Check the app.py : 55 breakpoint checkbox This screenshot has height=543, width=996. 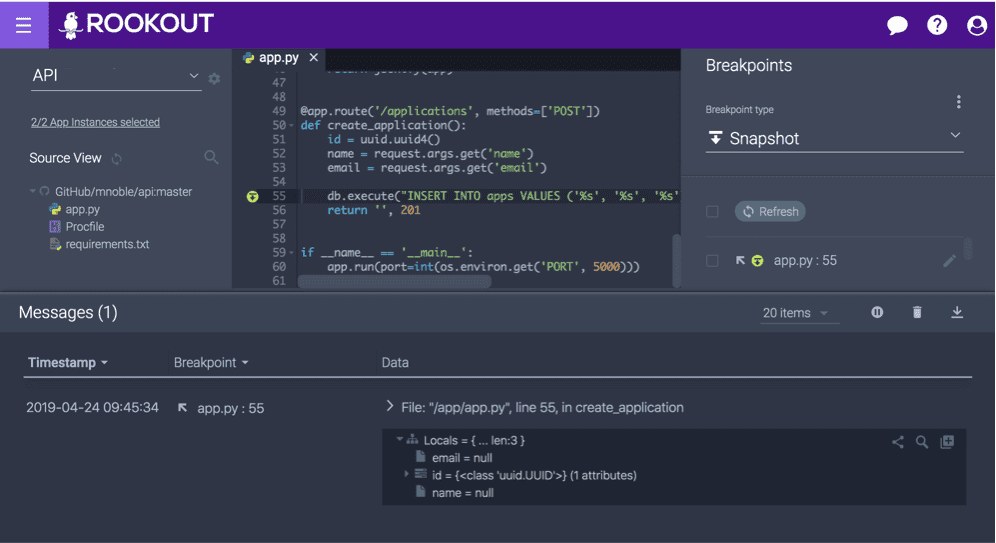[x=712, y=261]
